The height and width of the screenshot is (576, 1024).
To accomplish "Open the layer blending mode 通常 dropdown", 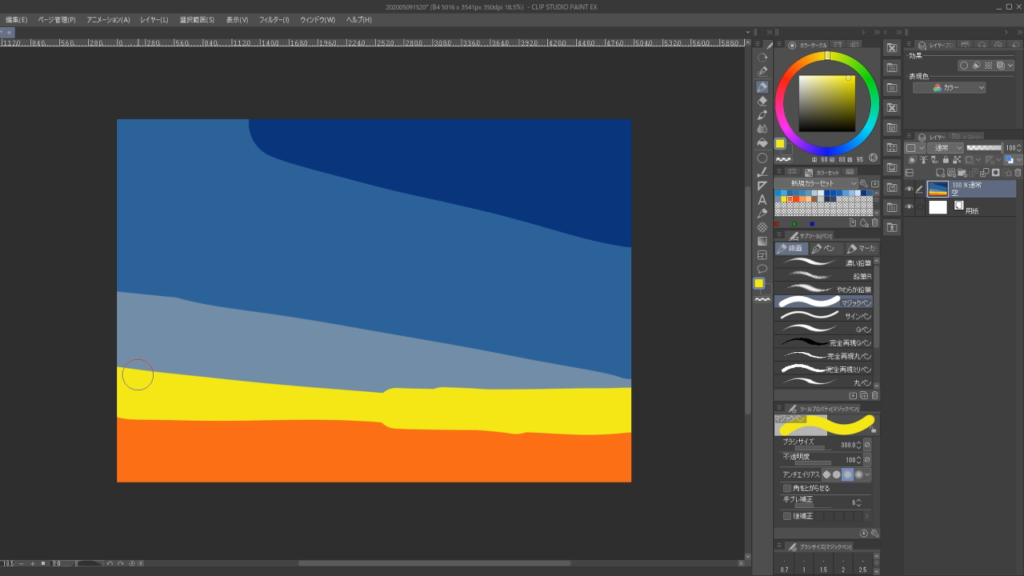I will point(945,148).
